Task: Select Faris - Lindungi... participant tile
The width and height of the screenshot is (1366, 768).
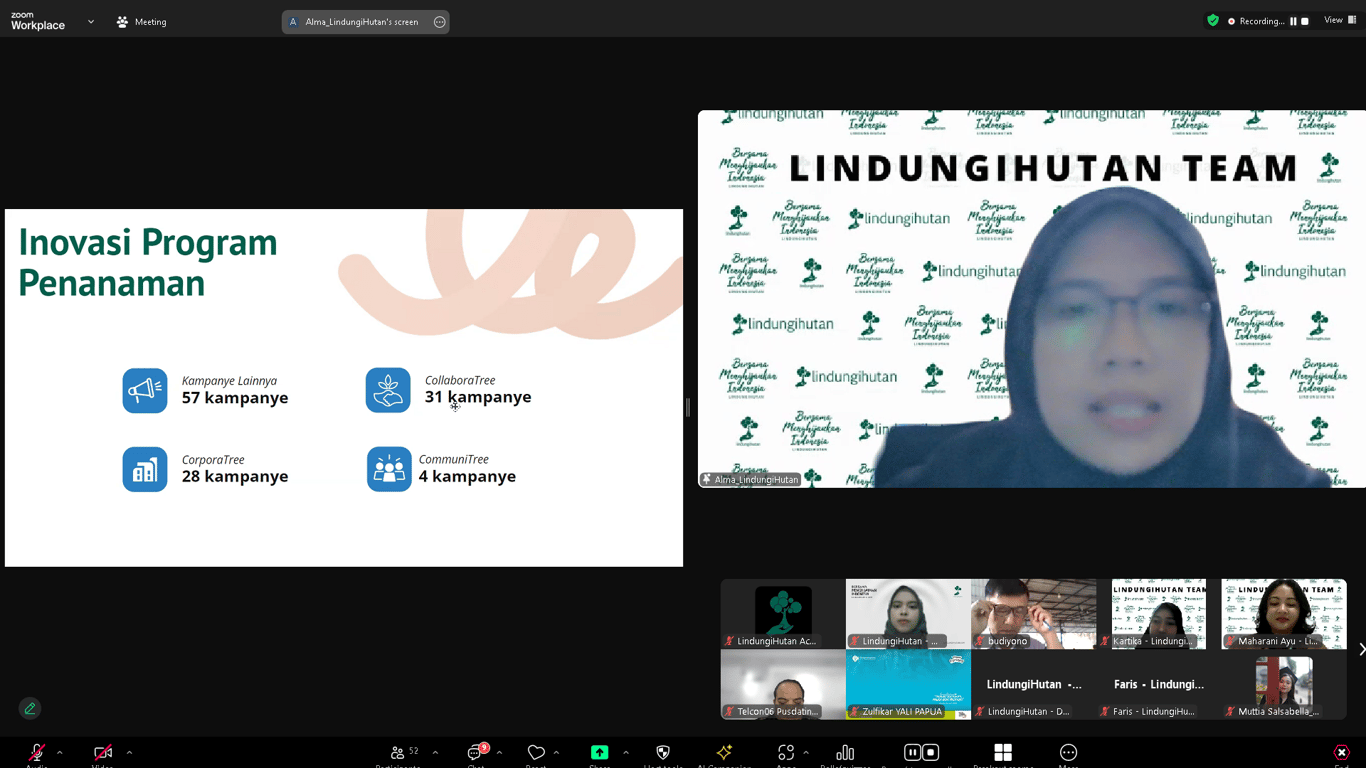Action: 1158,685
